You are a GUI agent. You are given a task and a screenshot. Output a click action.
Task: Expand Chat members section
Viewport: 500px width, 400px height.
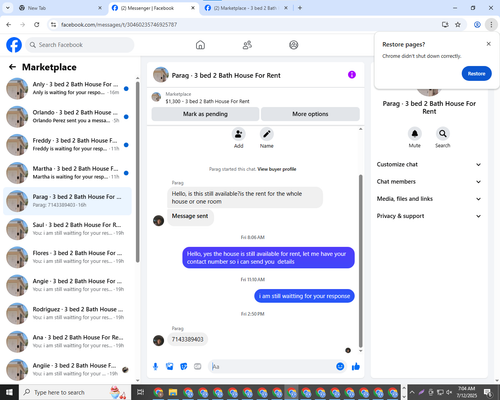click(x=429, y=182)
